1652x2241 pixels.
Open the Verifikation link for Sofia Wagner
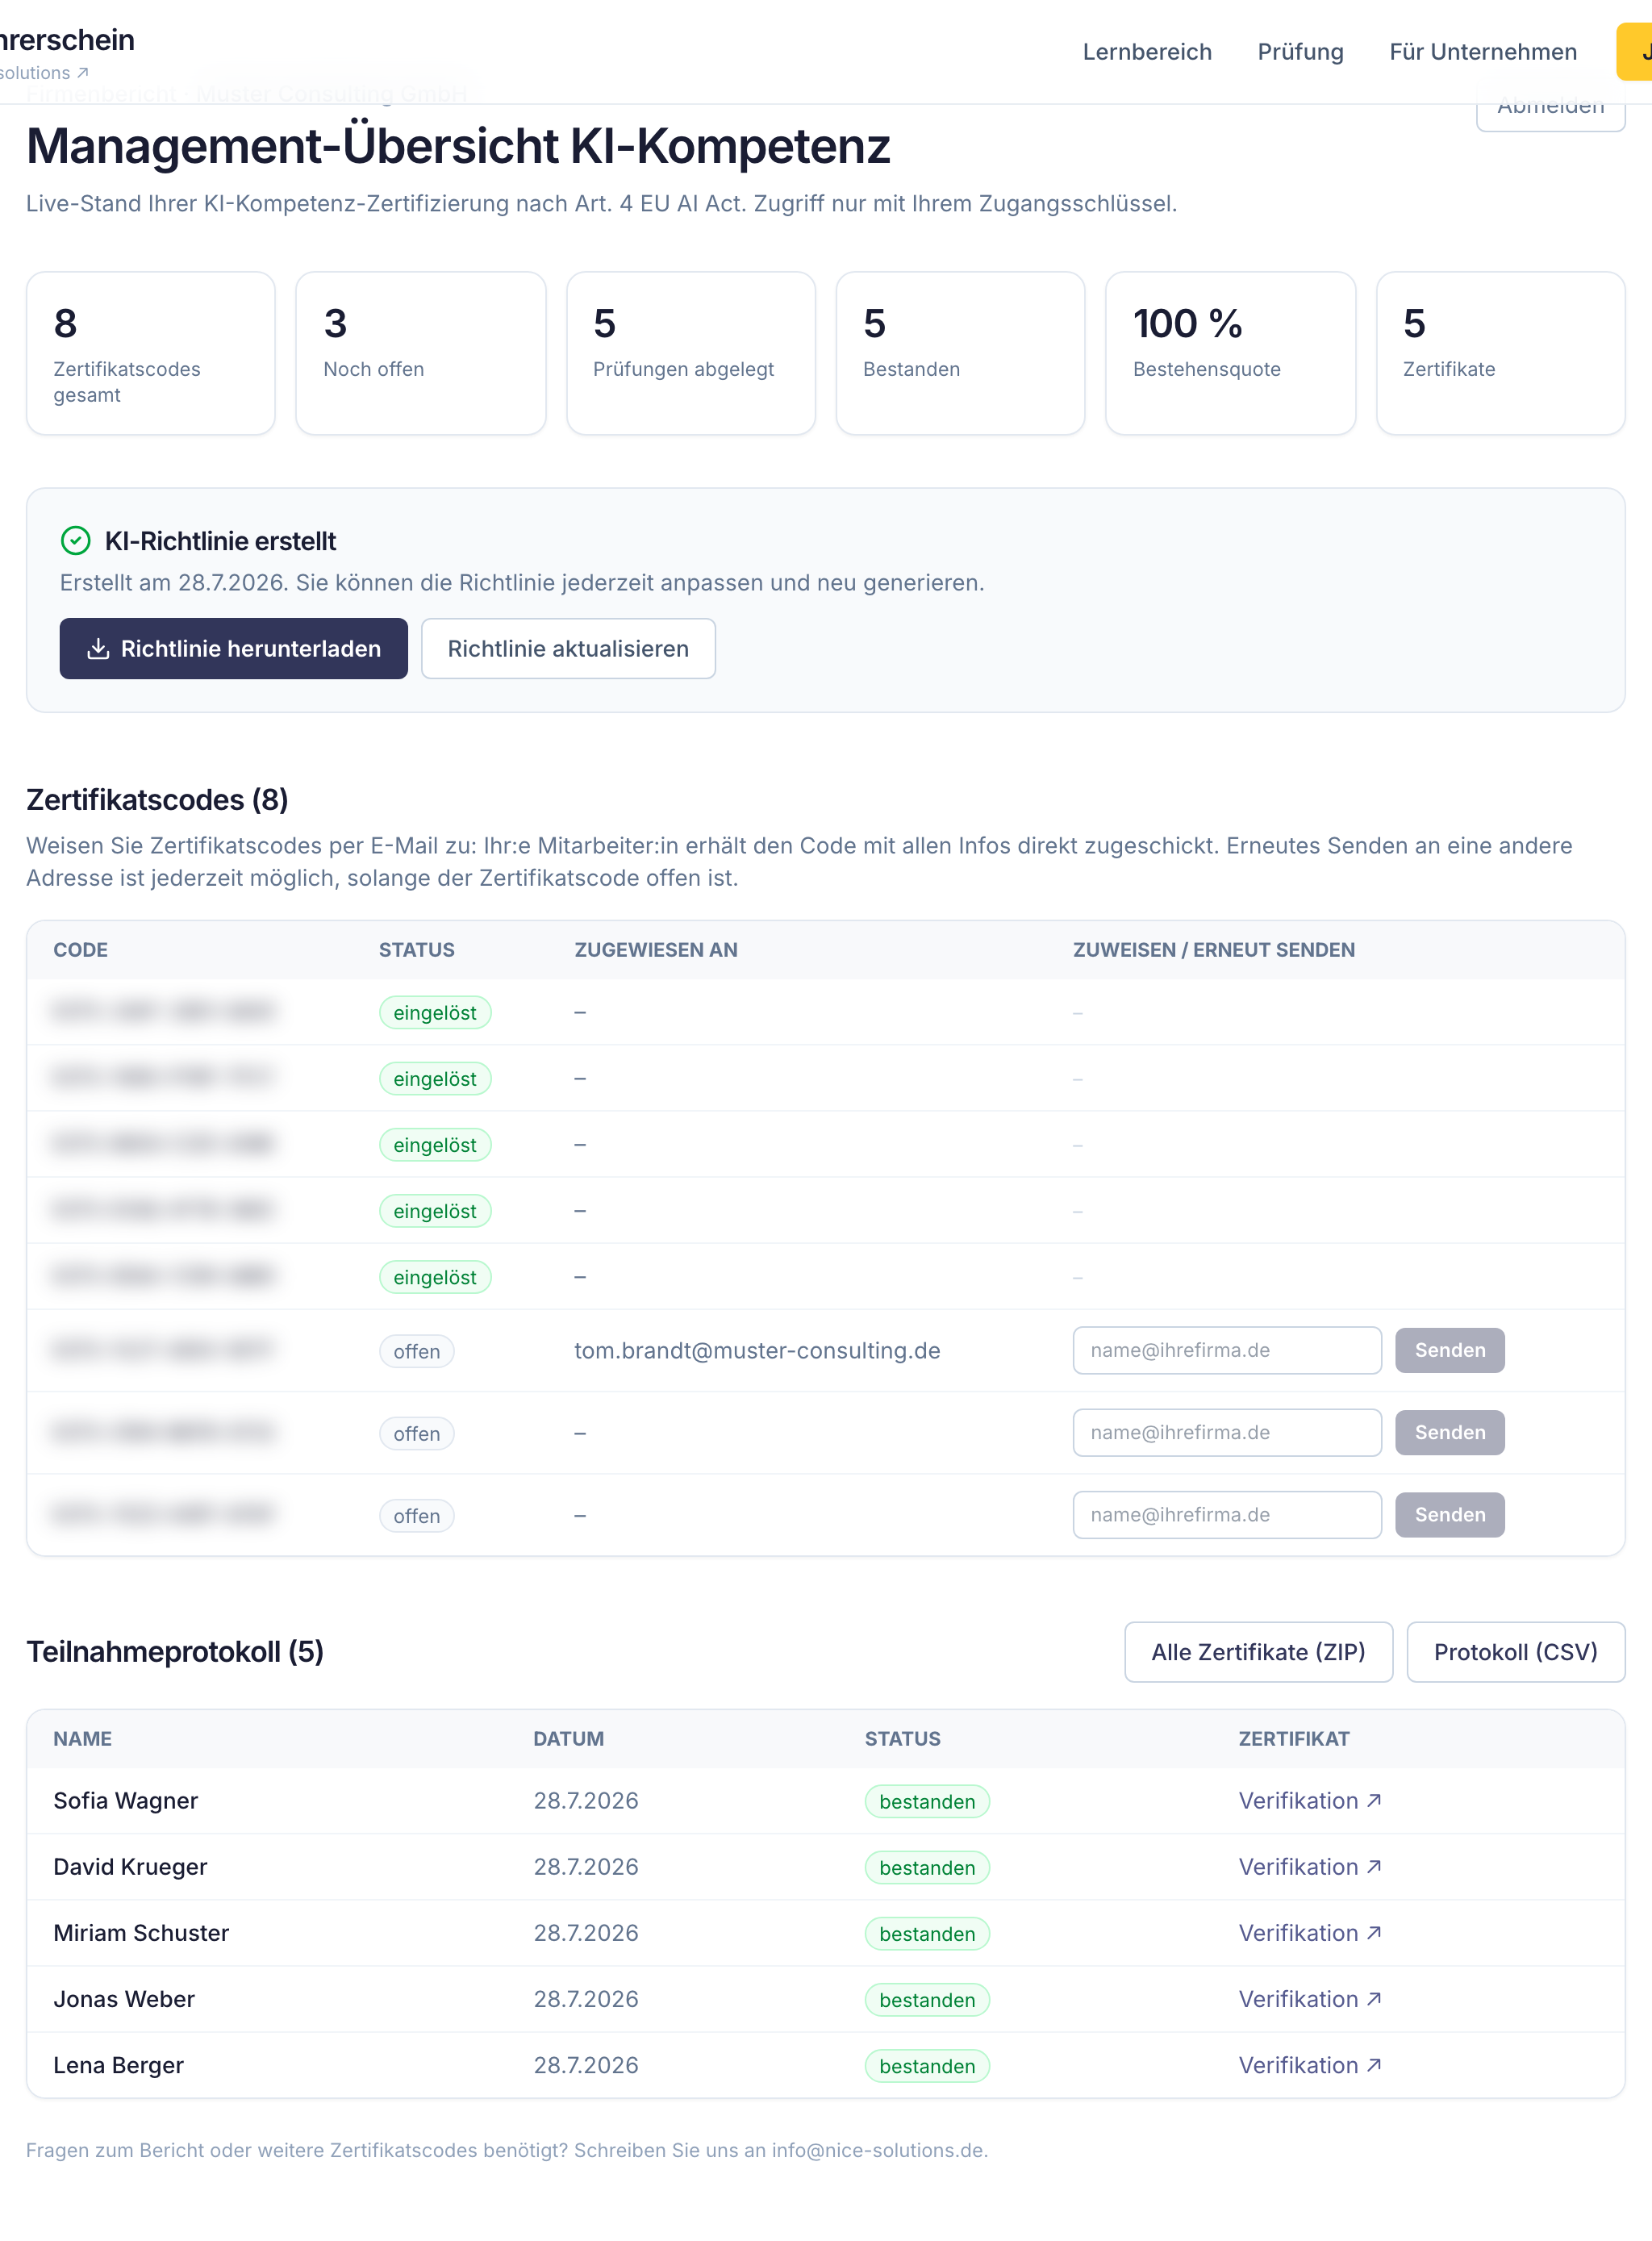[x=1310, y=1800]
